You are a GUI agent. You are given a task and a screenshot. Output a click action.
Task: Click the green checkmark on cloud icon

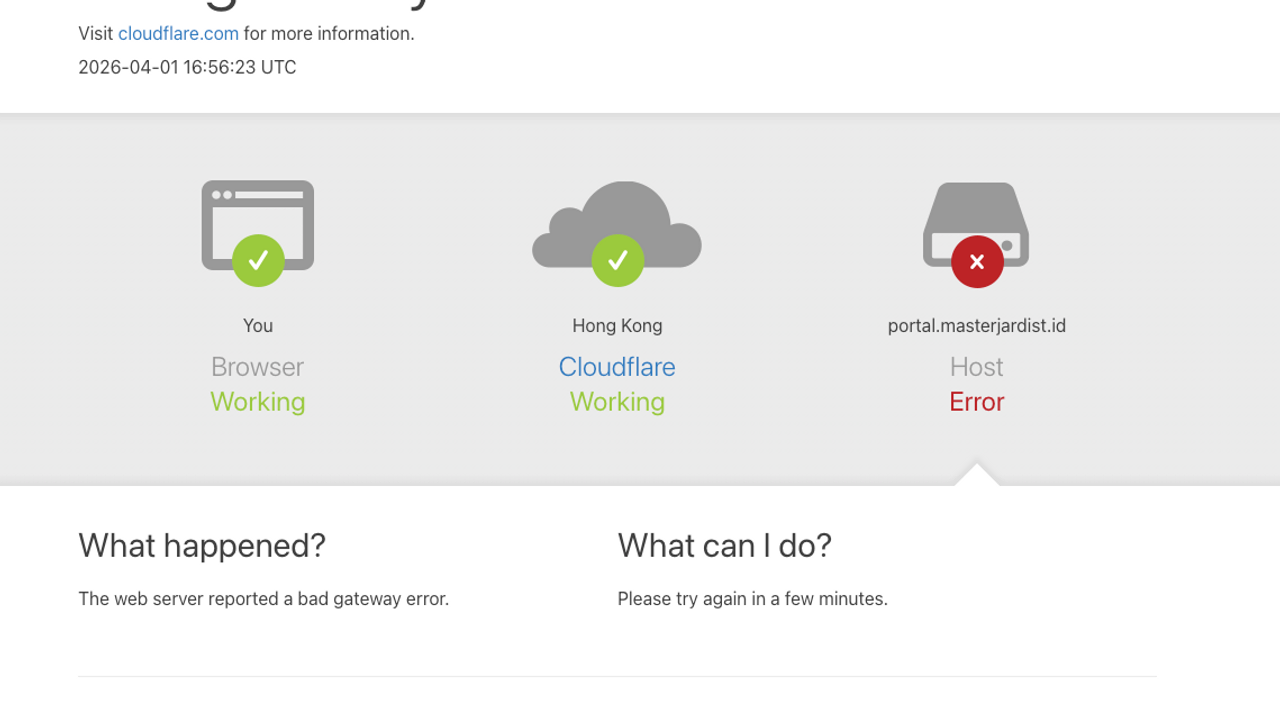click(618, 261)
